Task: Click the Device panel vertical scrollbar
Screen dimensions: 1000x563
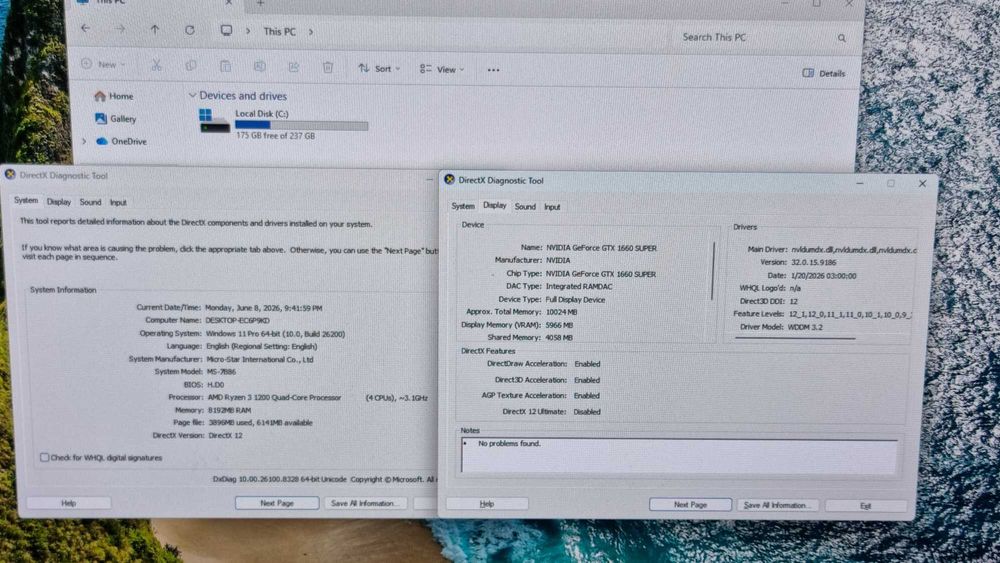Action: 713,270
